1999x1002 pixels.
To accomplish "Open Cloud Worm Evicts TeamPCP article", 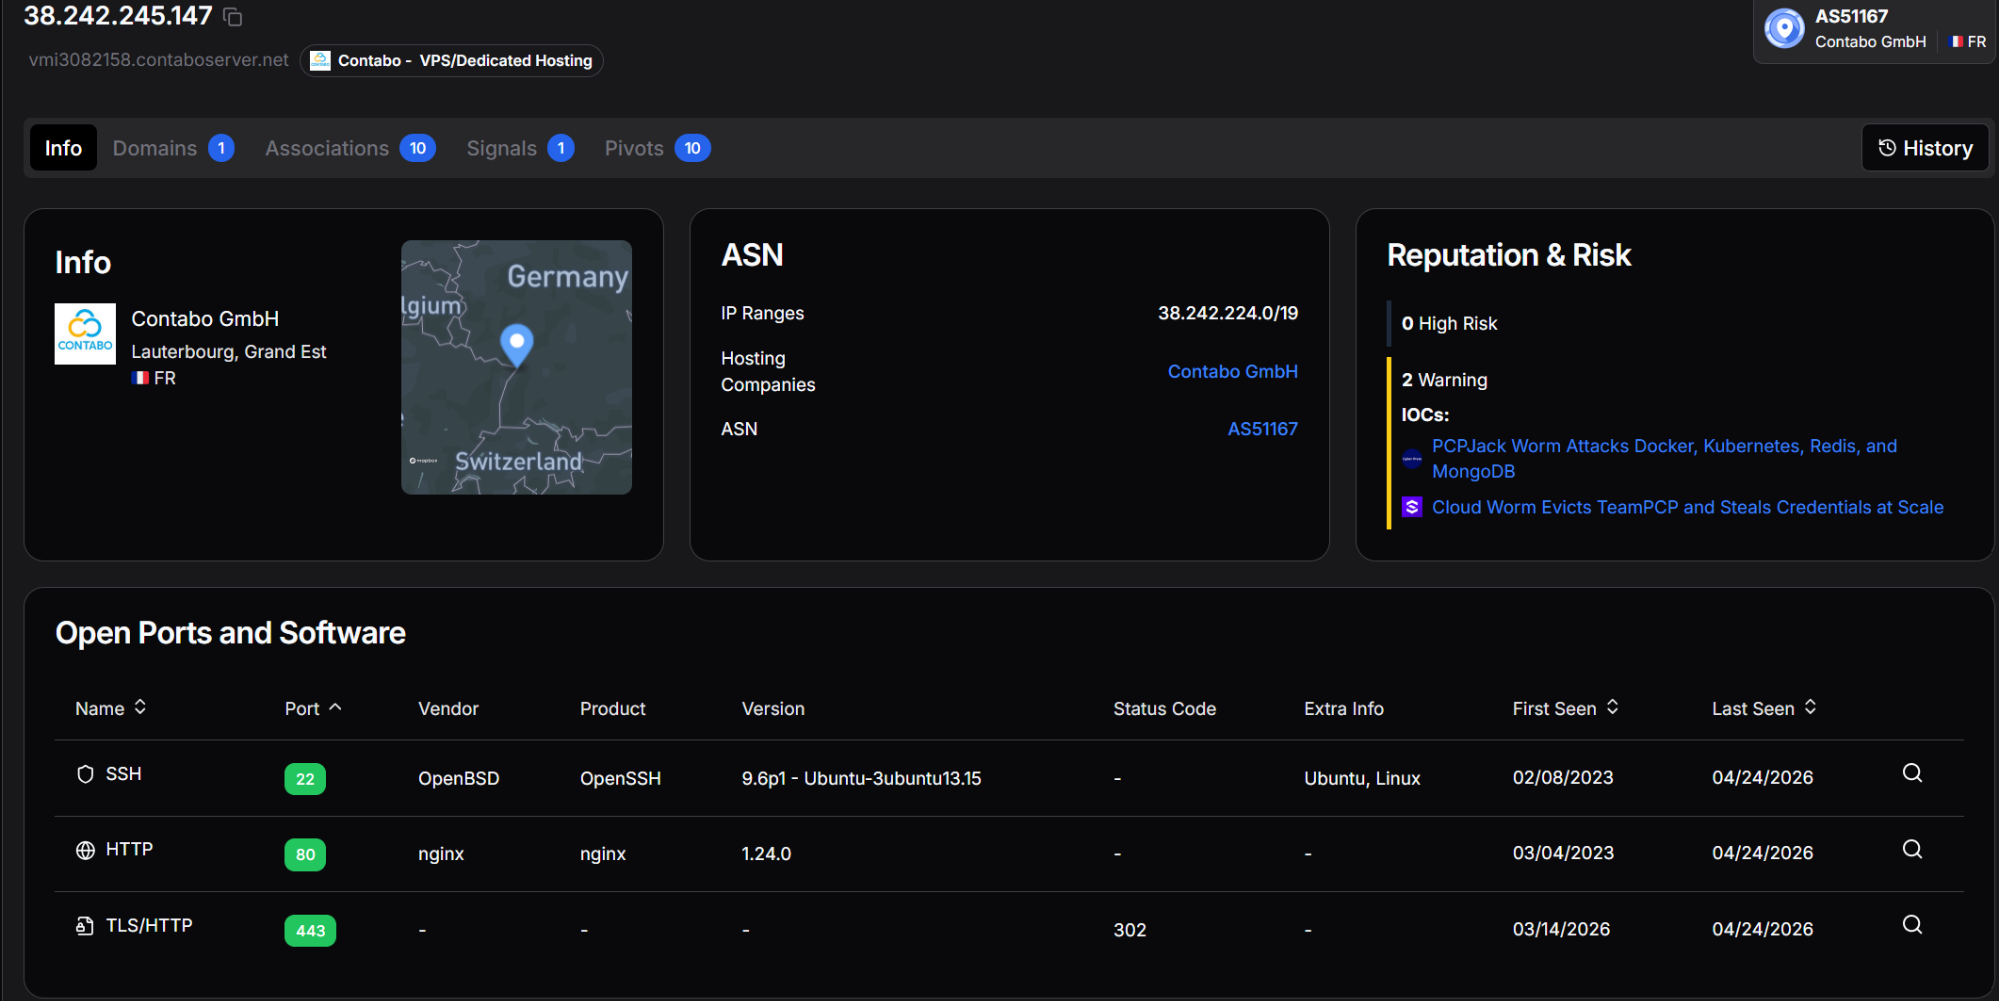I will (1687, 507).
